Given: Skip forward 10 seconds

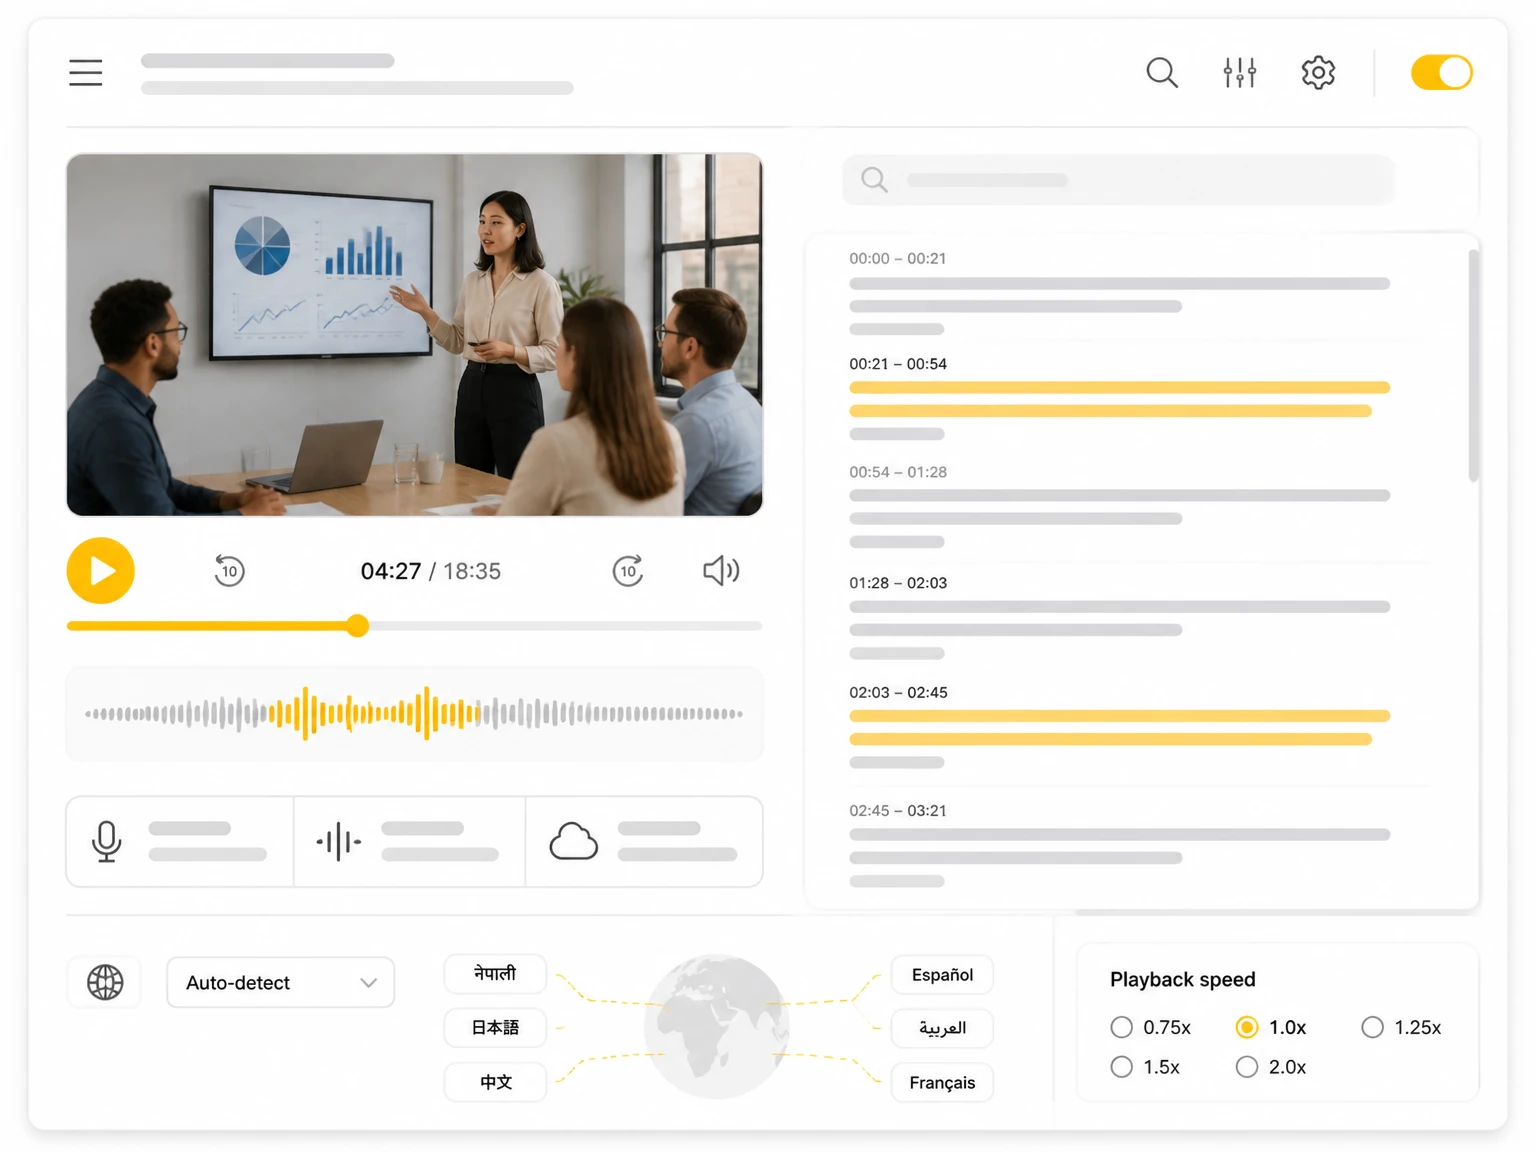Looking at the screenshot, I should pos(627,571).
